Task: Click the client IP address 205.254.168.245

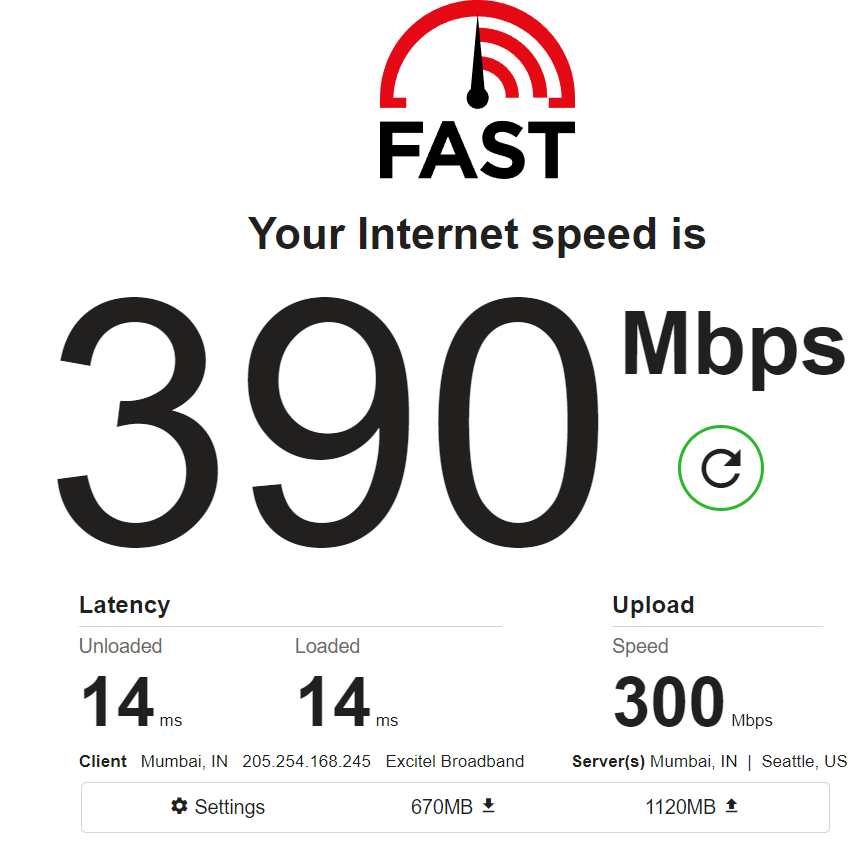Action: tap(306, 761)
